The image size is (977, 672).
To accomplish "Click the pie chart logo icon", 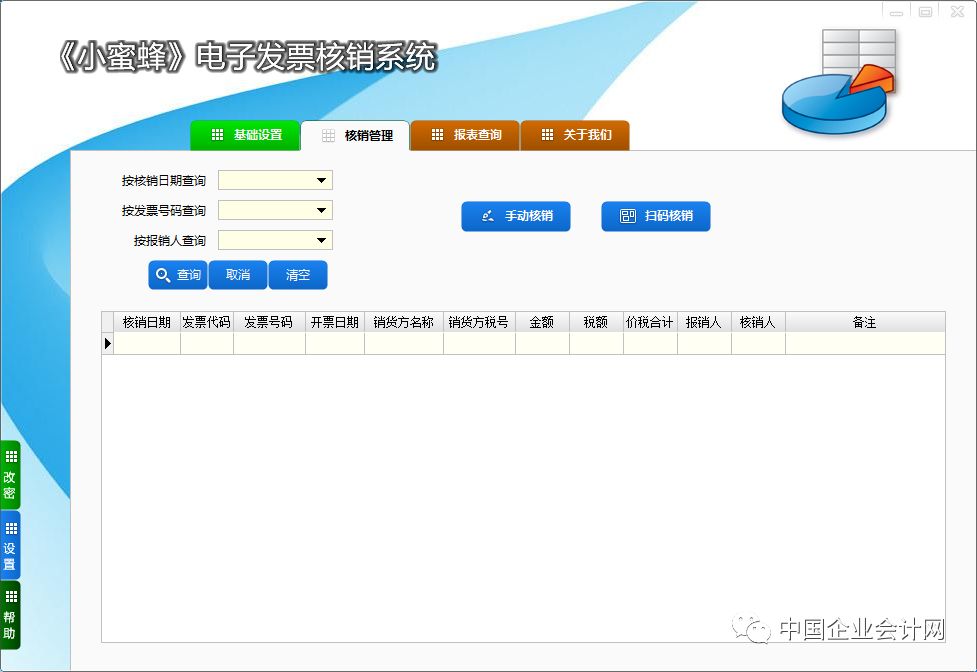I will (x=839, y=81).
